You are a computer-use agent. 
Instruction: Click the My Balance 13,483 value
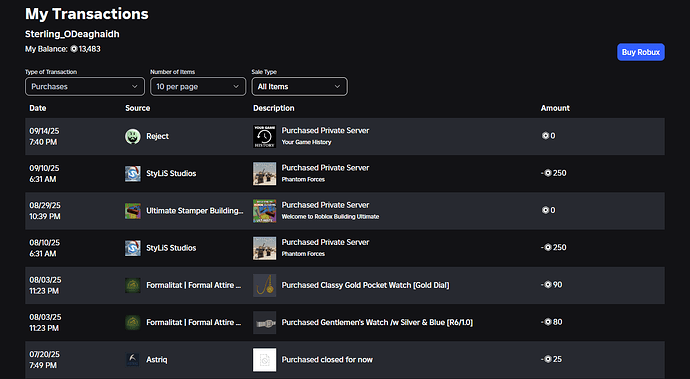click(90, 49)
